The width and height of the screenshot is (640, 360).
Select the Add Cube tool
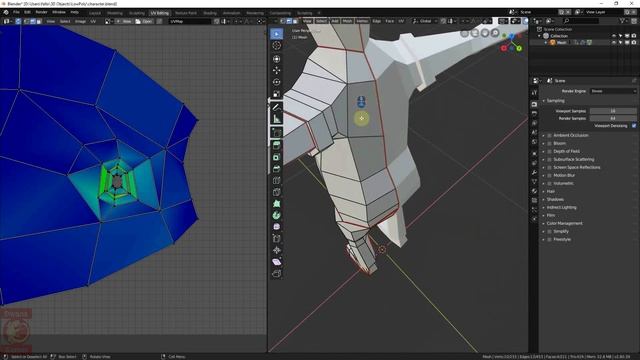pyautogui.click(x=277, y=132)
